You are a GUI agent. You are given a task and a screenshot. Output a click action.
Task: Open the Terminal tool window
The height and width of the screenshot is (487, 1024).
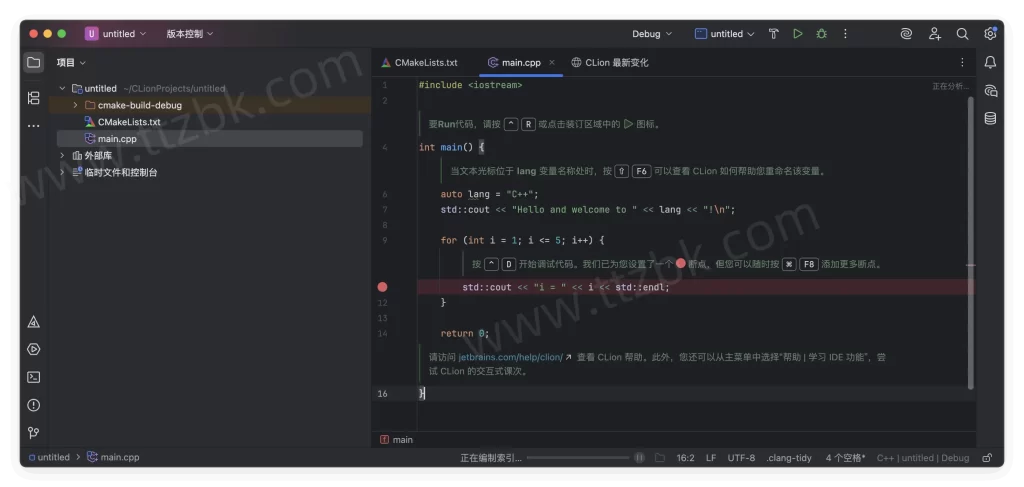34,377
